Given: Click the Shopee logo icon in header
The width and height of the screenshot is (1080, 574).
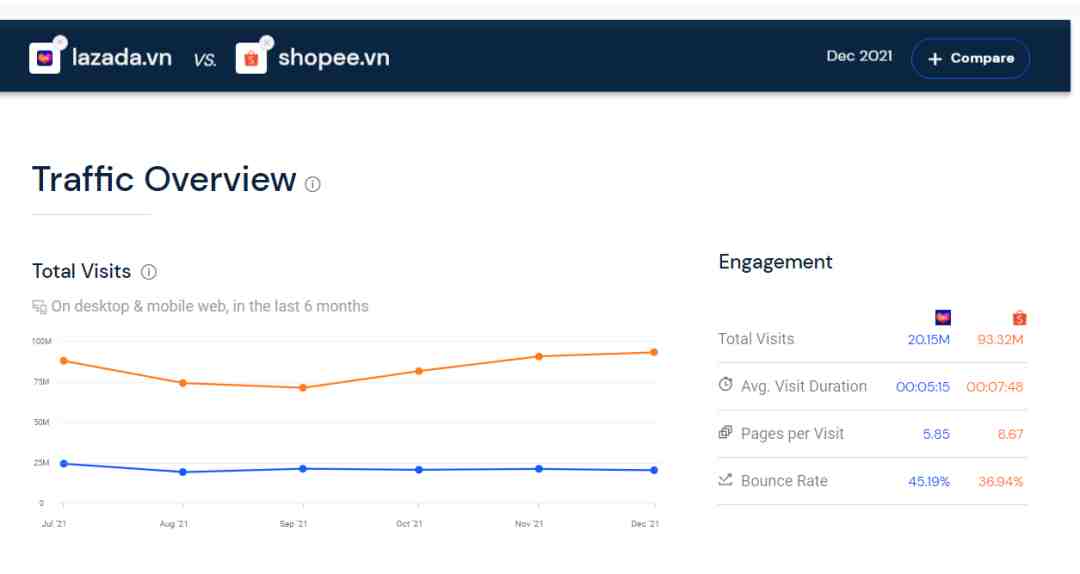Looking at the screenshot, I should coord(251,59).
